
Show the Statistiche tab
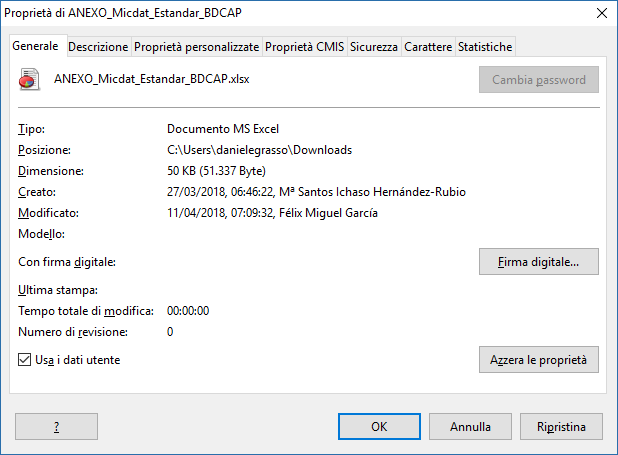pyautogui.click(x=485, y=47)
